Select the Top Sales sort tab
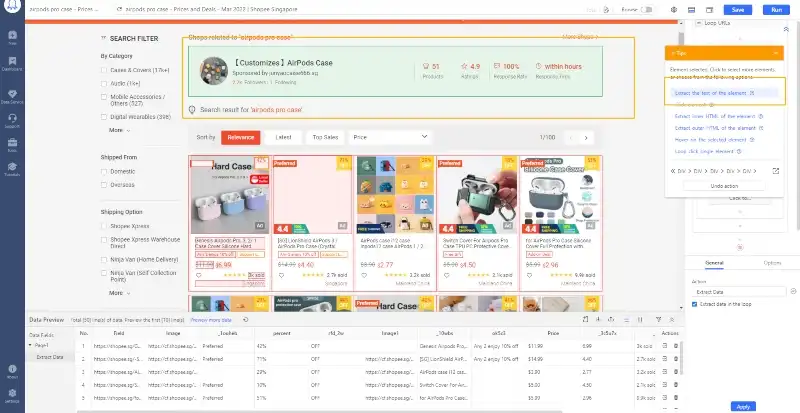The height and width of the screenshot is (413, 800). click(325, 137)
